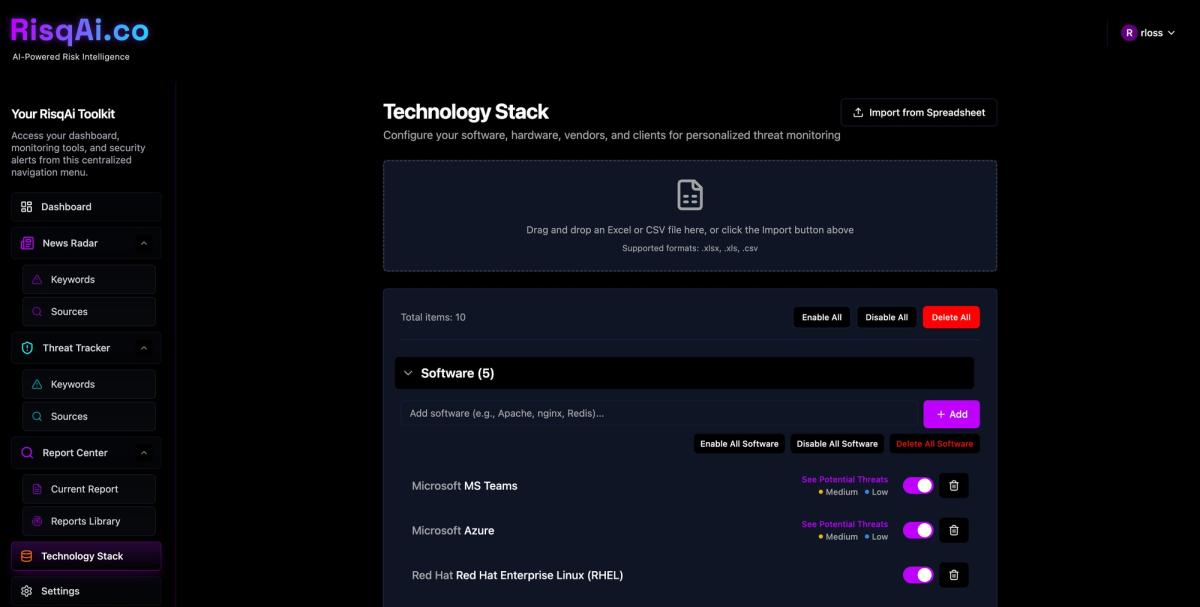This screenshot has width=1200, height=607.
Task: Click News Radar Keywords triangle icon
Action: [38, 280]
